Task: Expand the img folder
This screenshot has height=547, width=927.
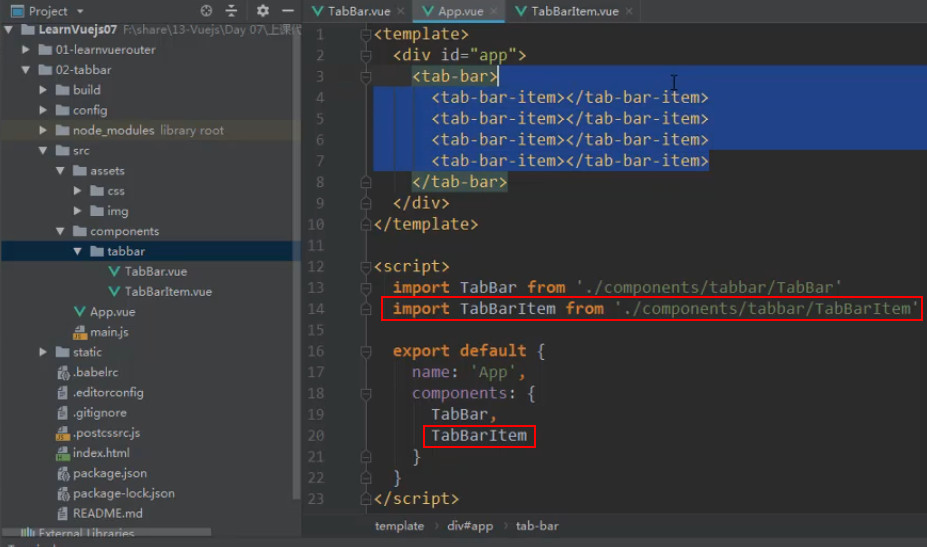Action: pyautogui.click(x=77, y=211)
